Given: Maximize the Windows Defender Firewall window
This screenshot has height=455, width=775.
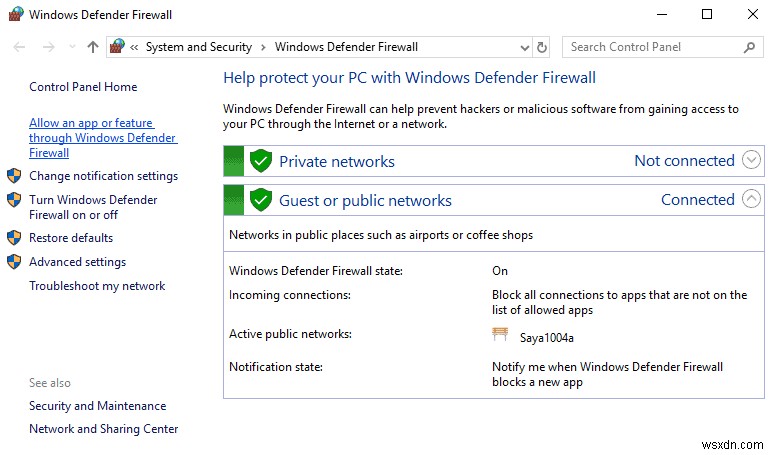Looking at the screenshot, I should tap(707, 14).
